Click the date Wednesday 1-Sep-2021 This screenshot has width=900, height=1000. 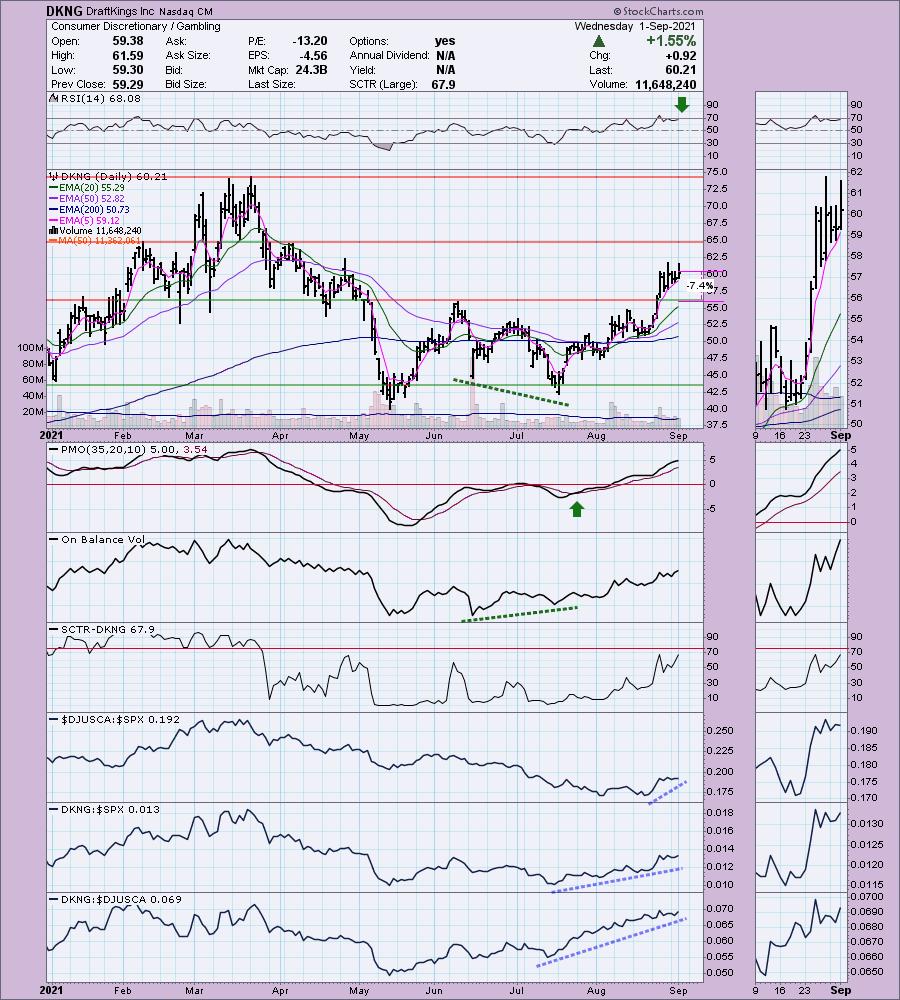[635, 26]
